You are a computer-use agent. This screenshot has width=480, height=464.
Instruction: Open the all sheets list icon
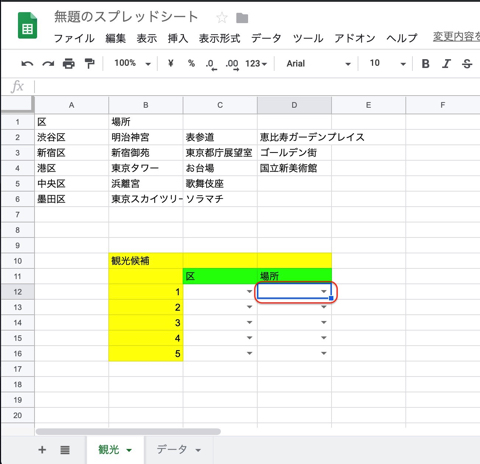click(65, 450)
